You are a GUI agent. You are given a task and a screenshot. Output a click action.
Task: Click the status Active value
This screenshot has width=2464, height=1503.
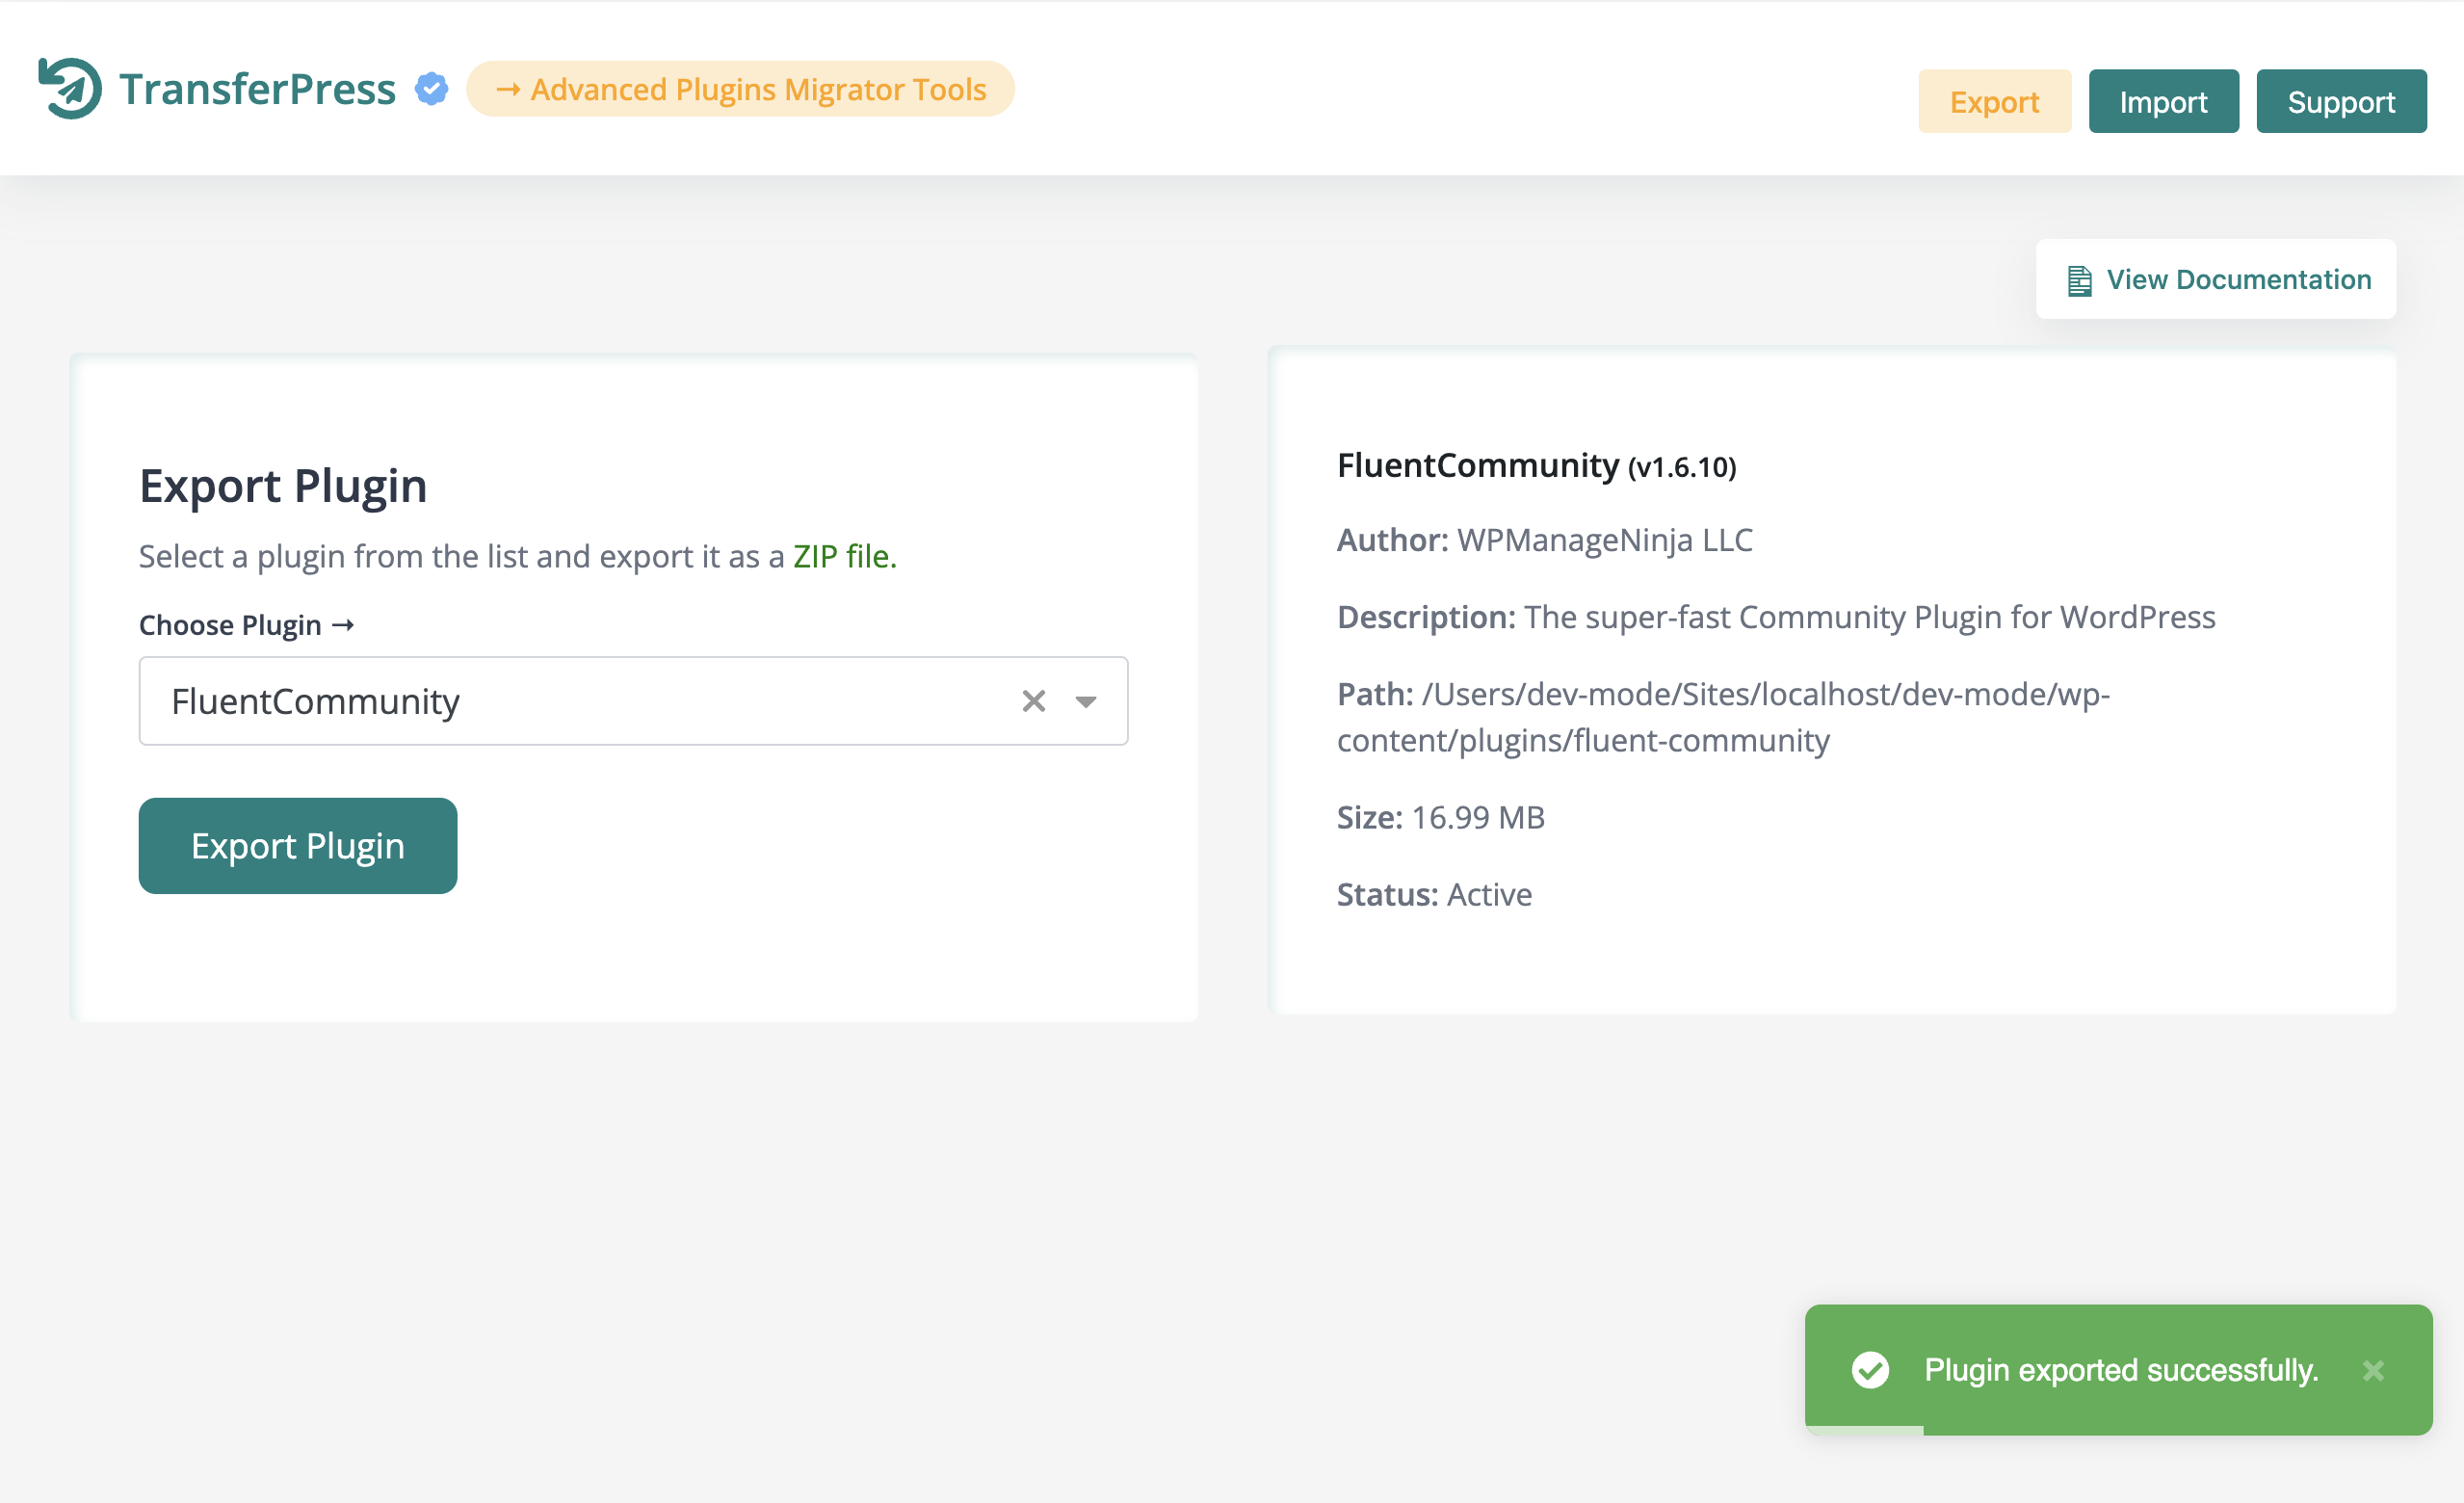pos(1490,894)
